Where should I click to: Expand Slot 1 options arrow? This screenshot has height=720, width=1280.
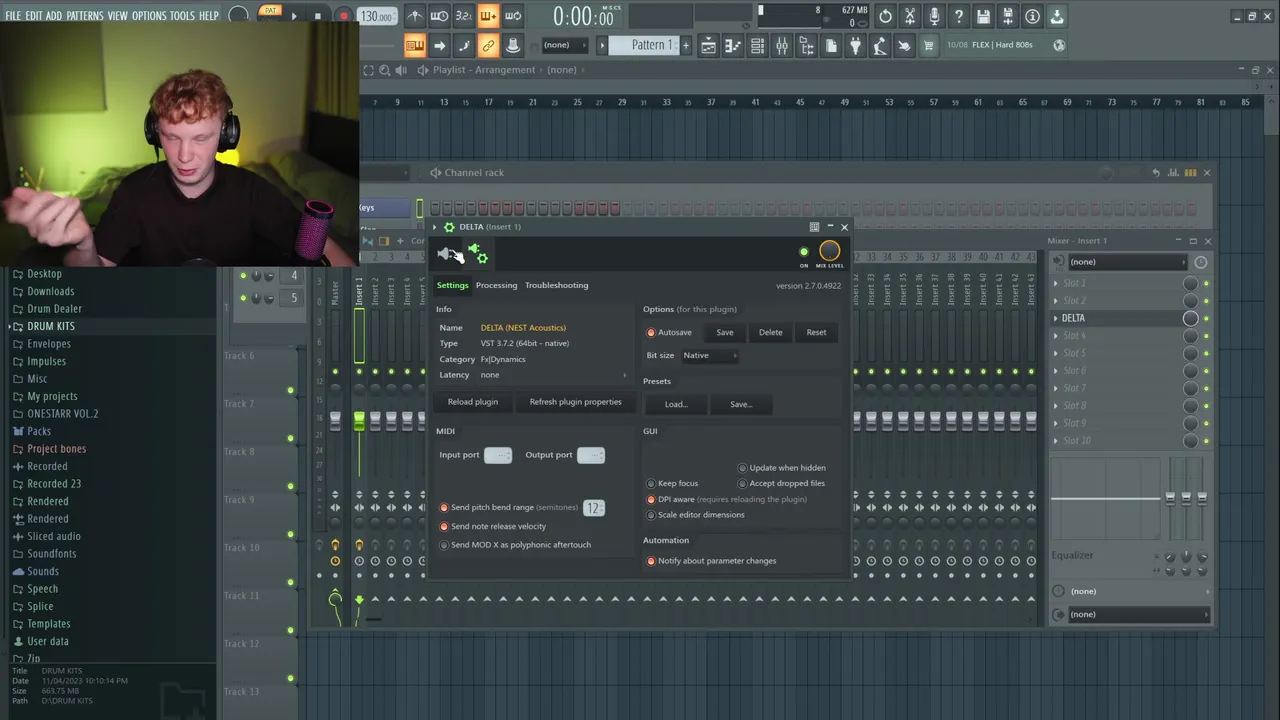[1055, 283]
